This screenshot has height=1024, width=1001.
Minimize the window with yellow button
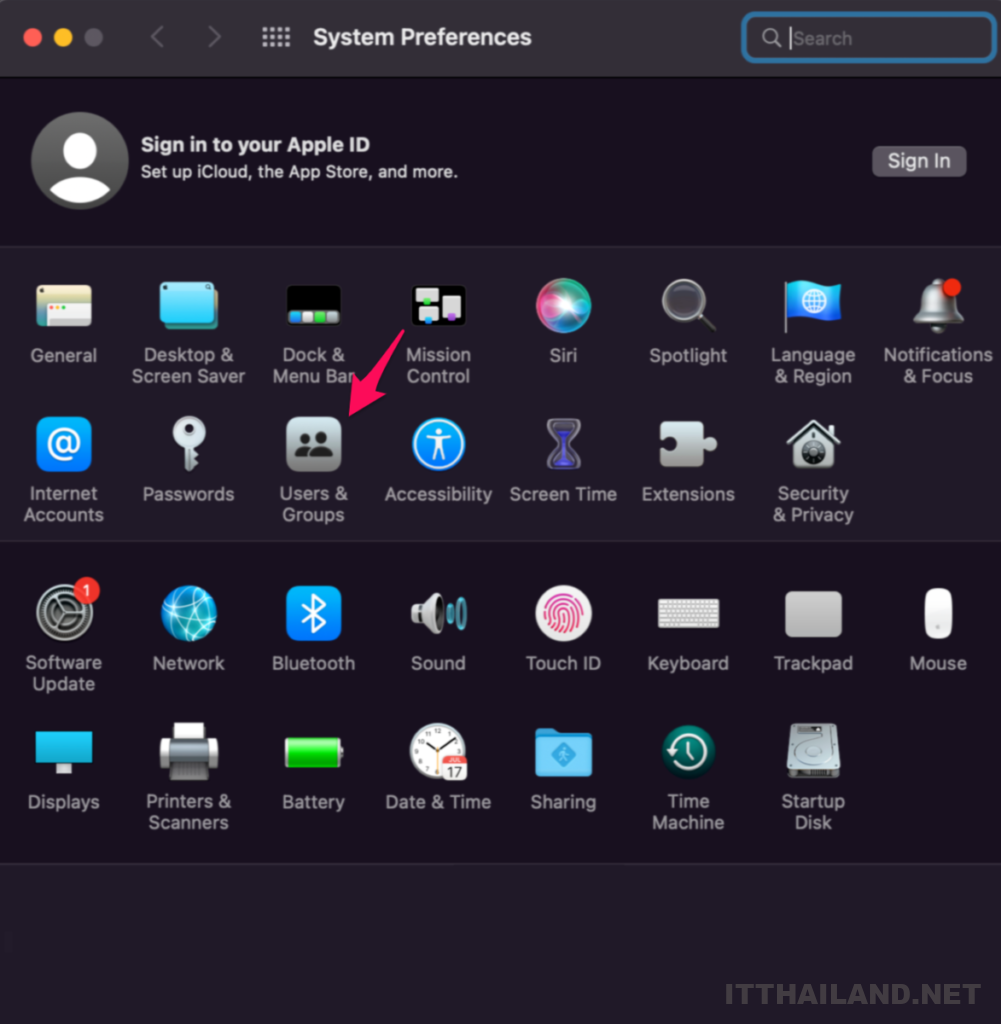pos(63,37)
